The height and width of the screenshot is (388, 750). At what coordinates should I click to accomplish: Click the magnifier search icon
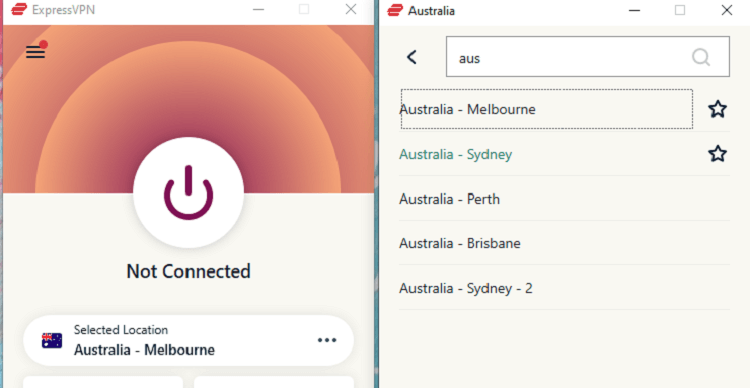(701, 57)
